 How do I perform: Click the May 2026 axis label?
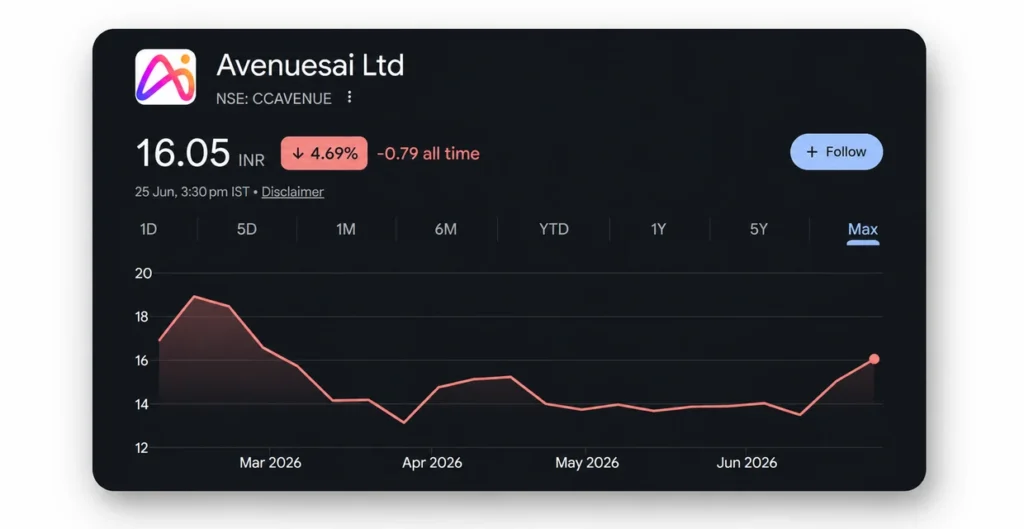(x=587, y=463)
